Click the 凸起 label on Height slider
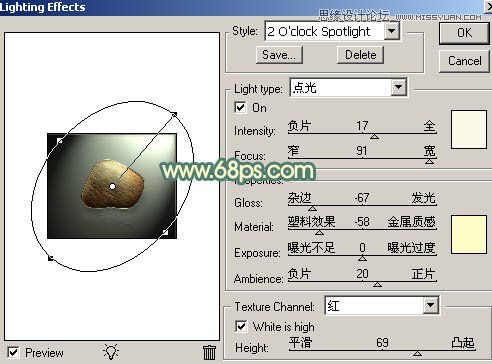Screen dimensions: 492x364 pyautogui.click(x=463, y=342)
